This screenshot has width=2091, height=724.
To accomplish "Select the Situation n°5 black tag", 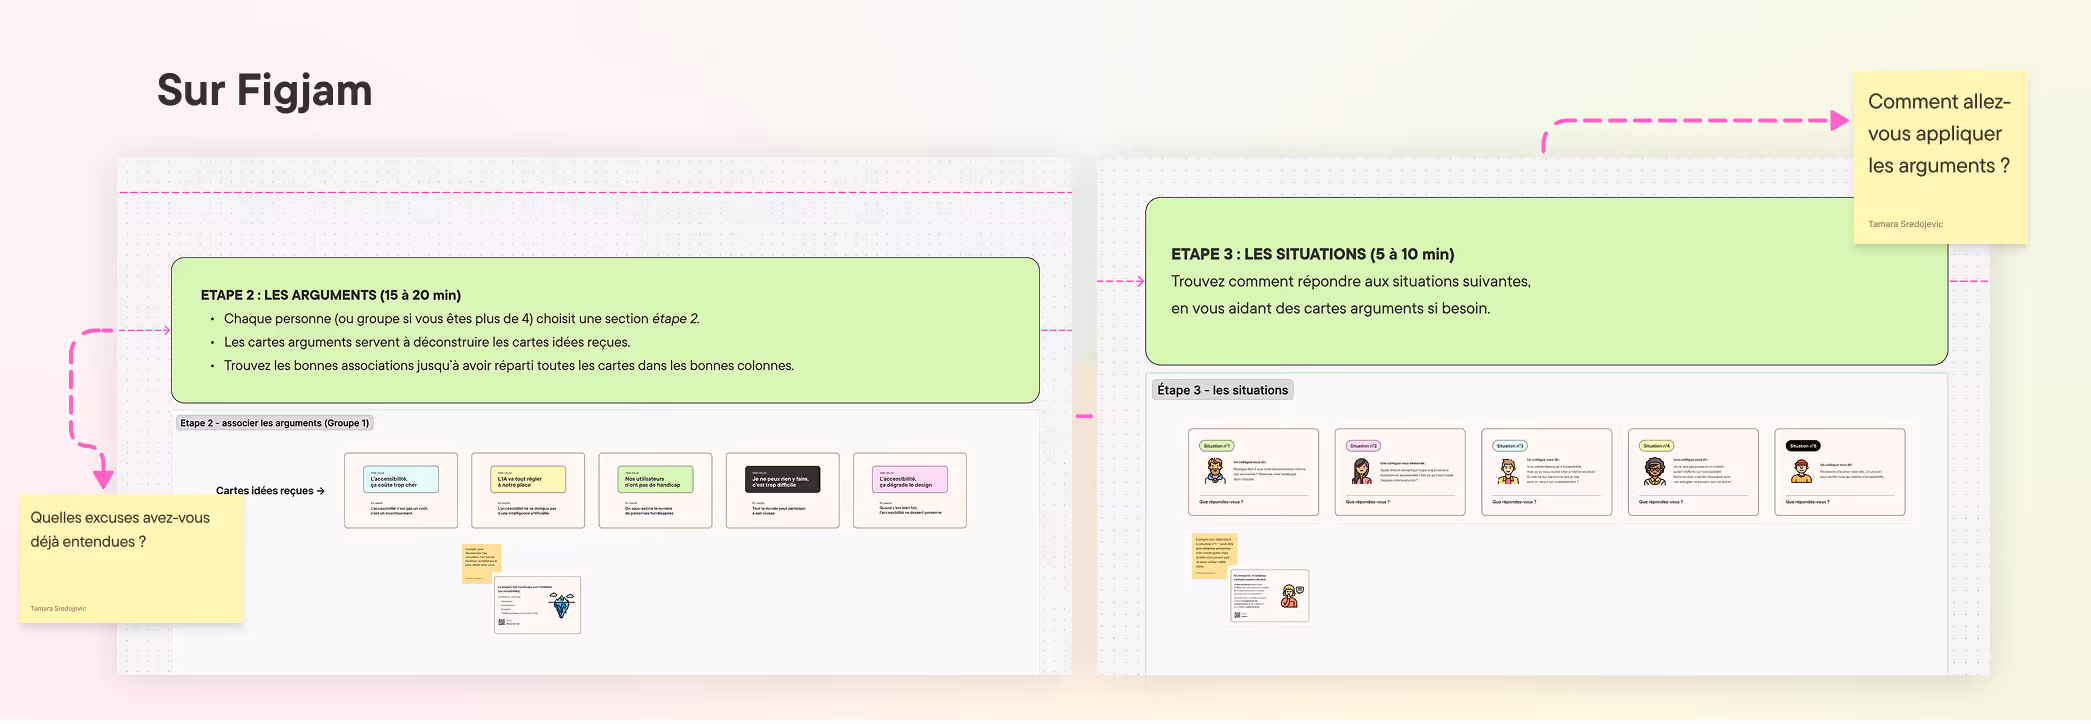I will [1803, 446].
